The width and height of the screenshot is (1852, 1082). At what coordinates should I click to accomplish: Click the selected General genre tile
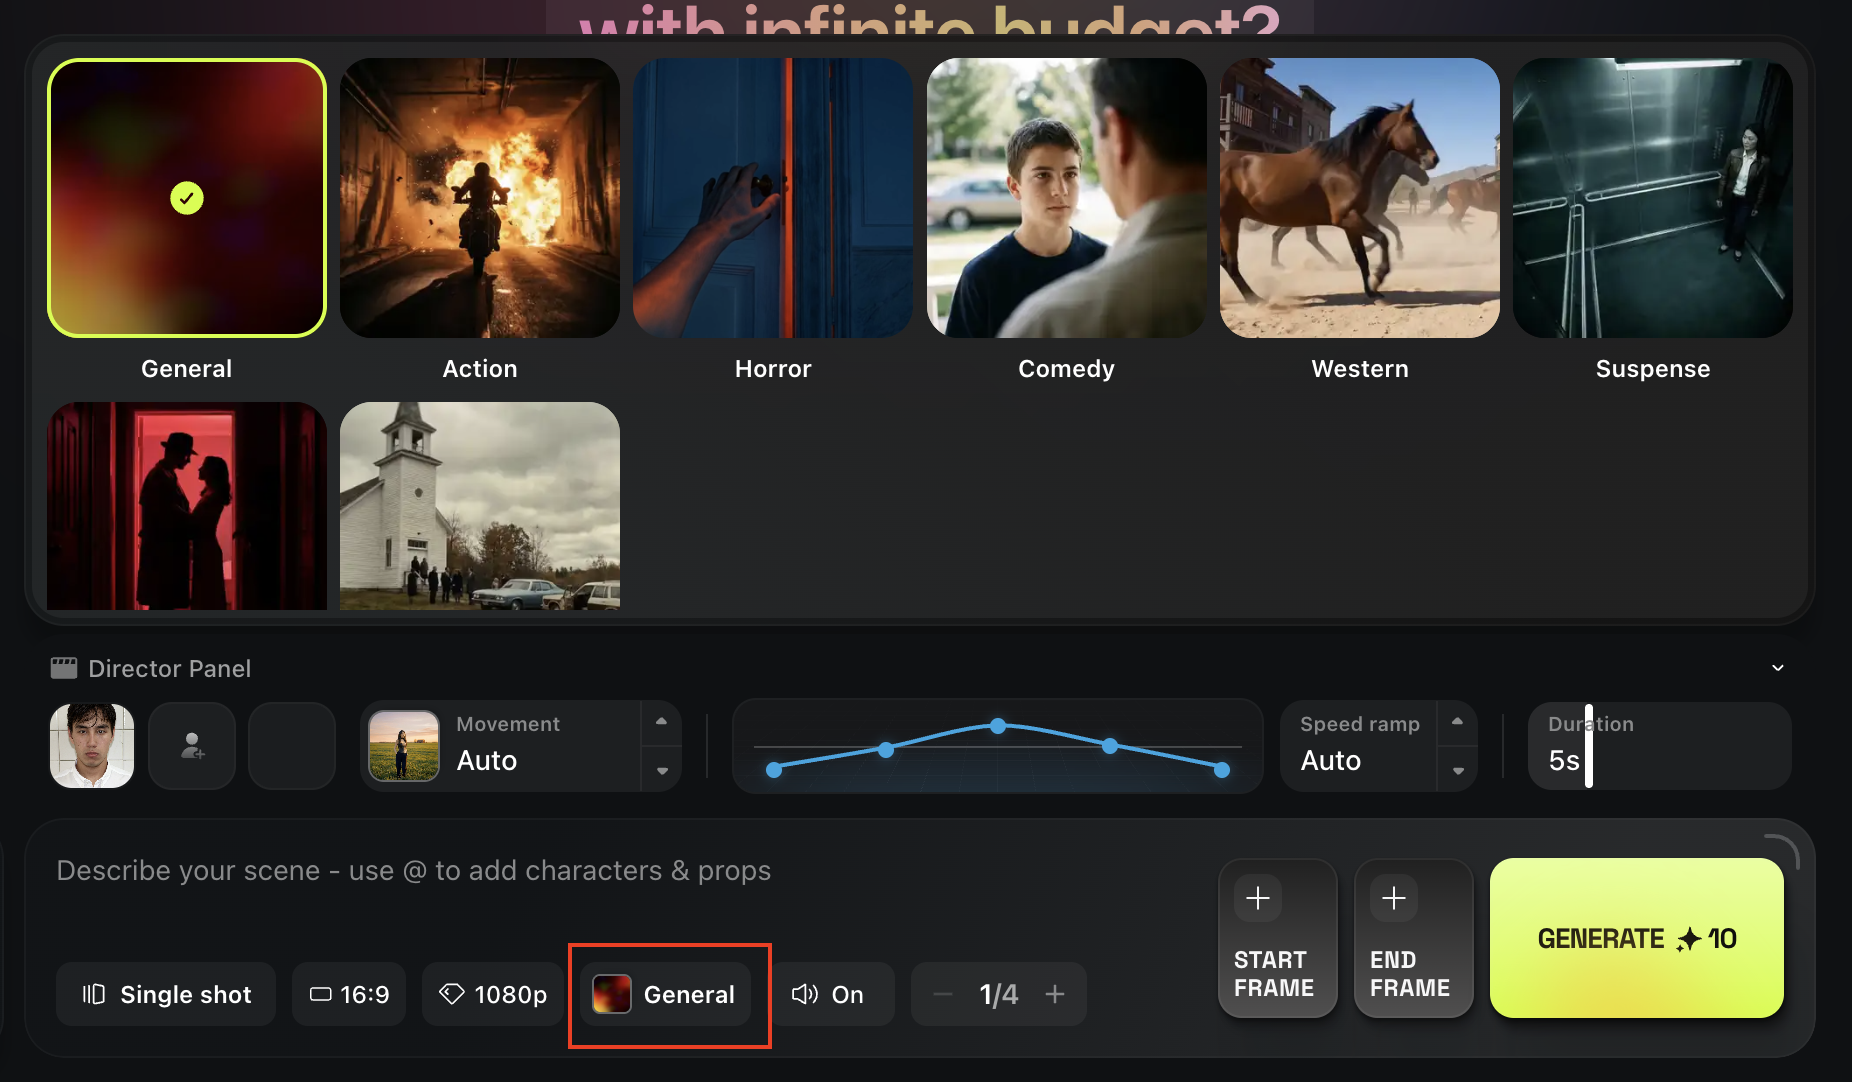tap(187, 198)
